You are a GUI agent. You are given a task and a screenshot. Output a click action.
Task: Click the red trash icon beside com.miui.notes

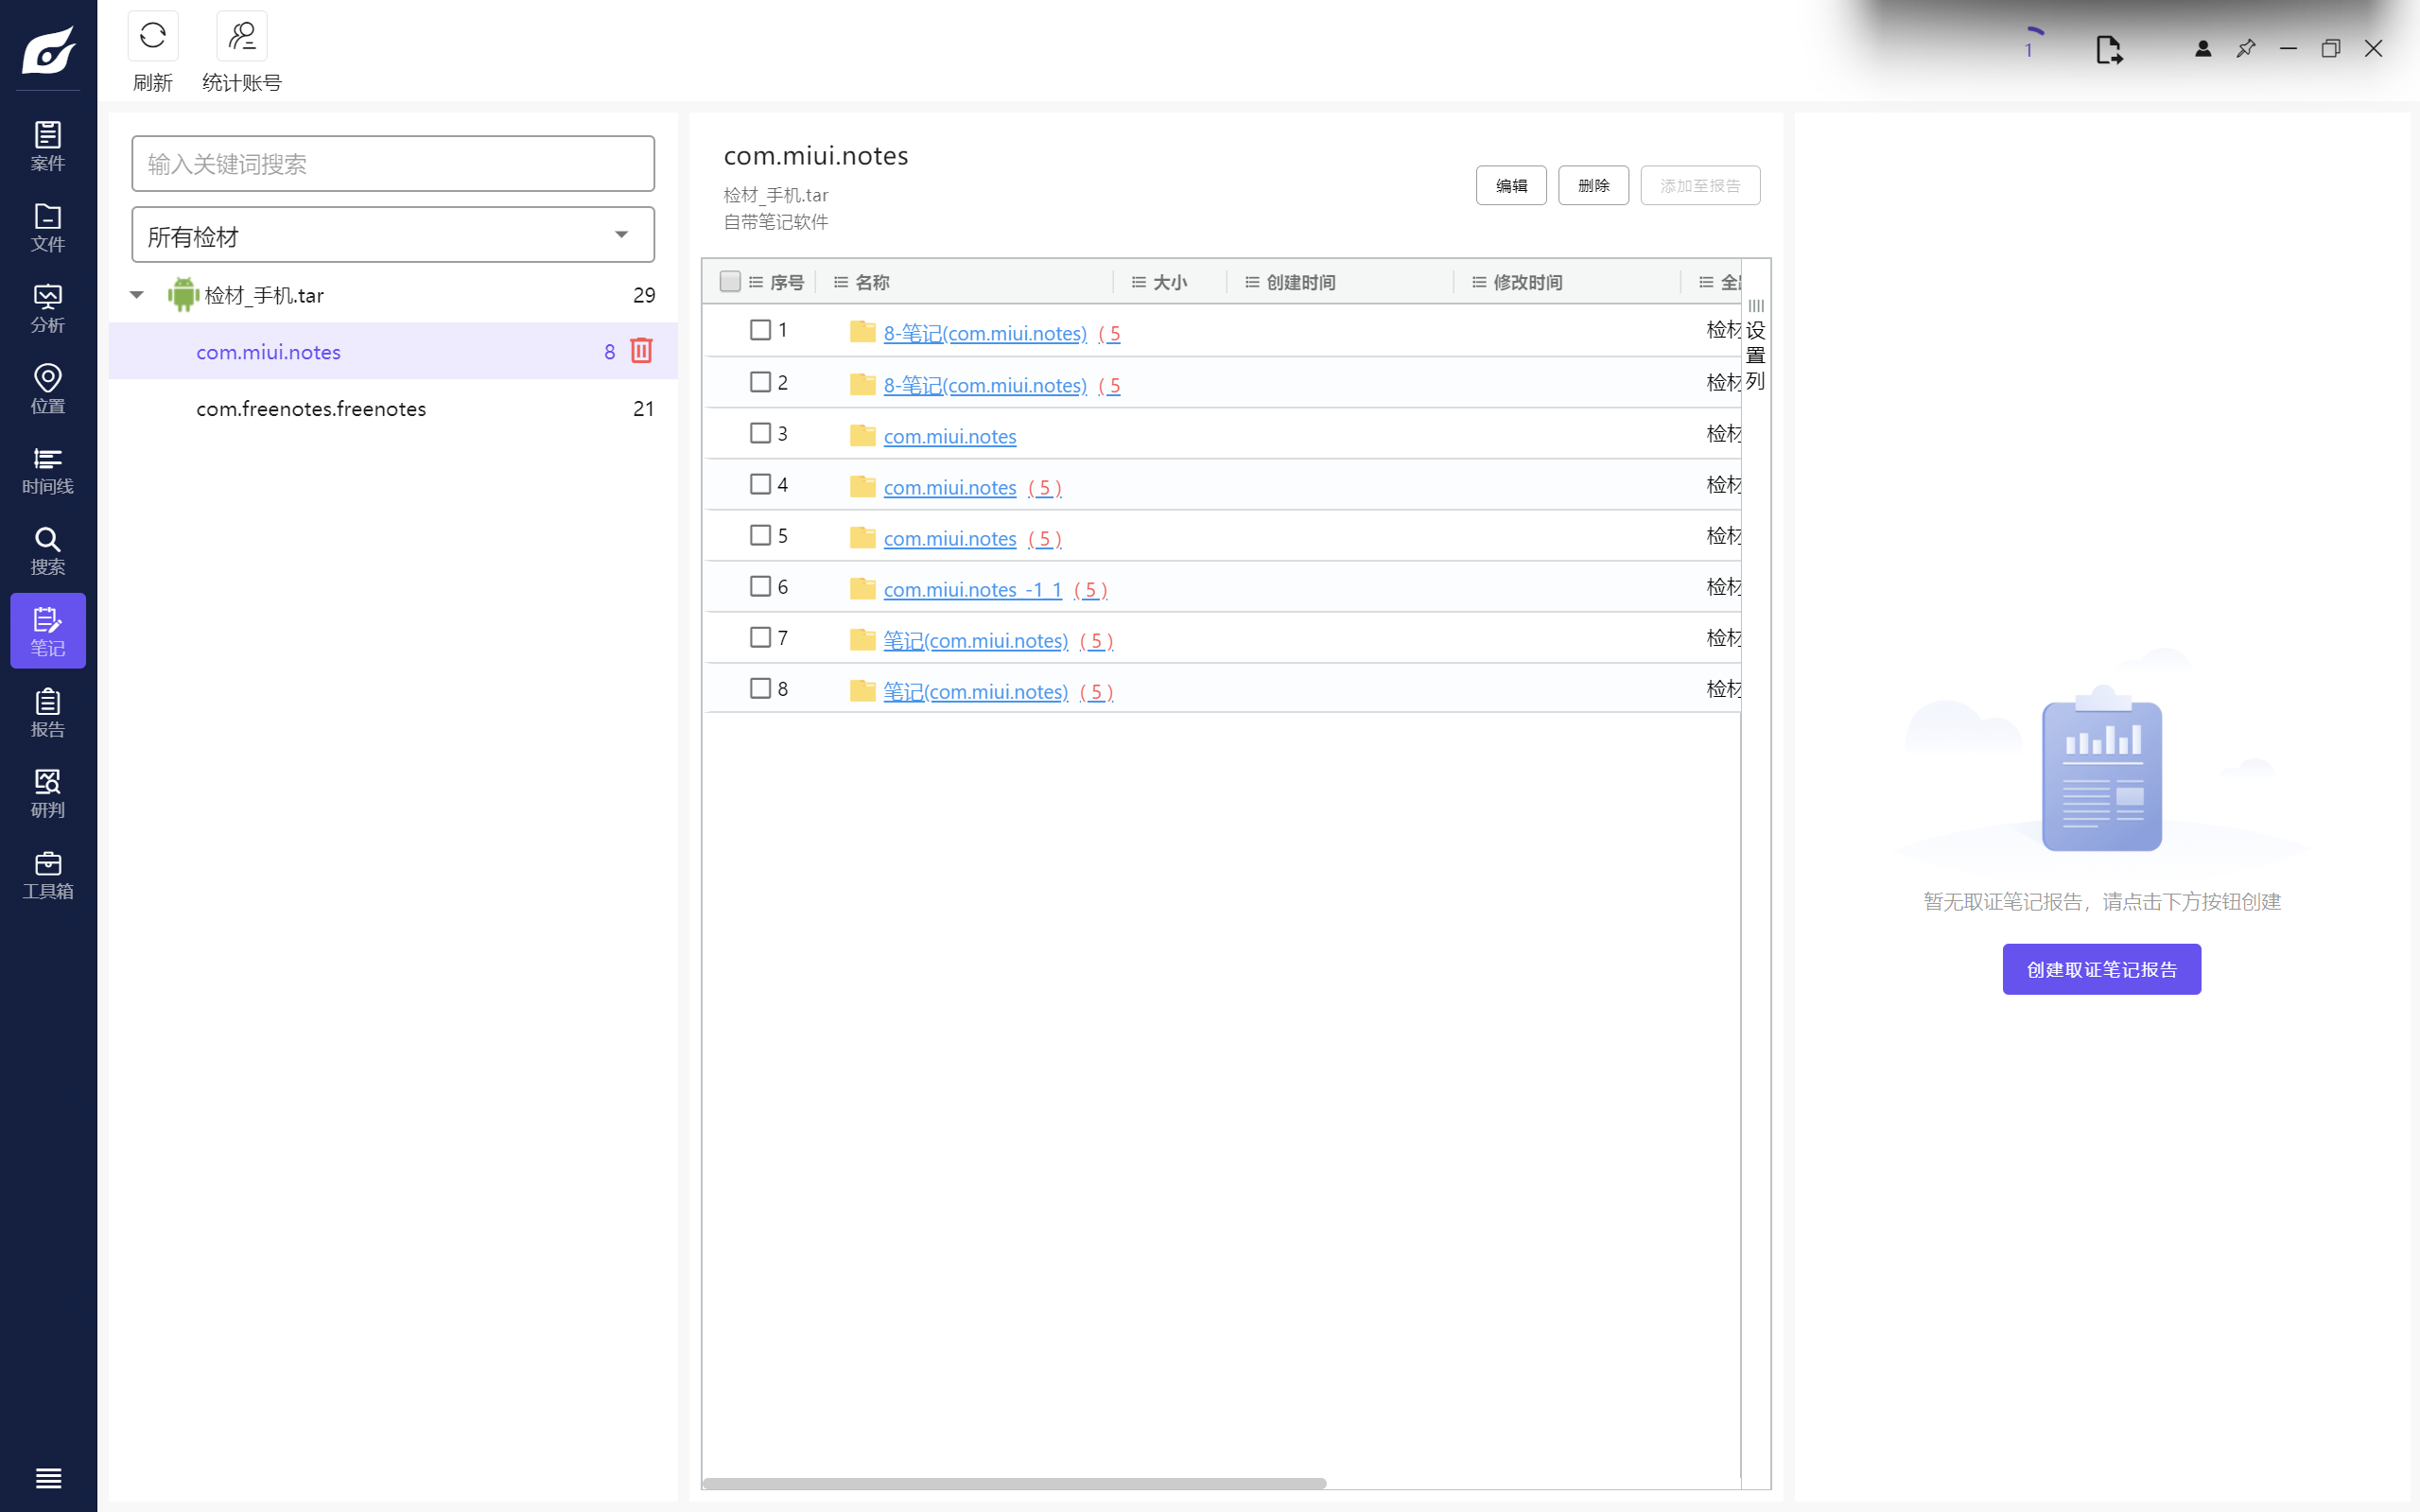tap(641, 351)
